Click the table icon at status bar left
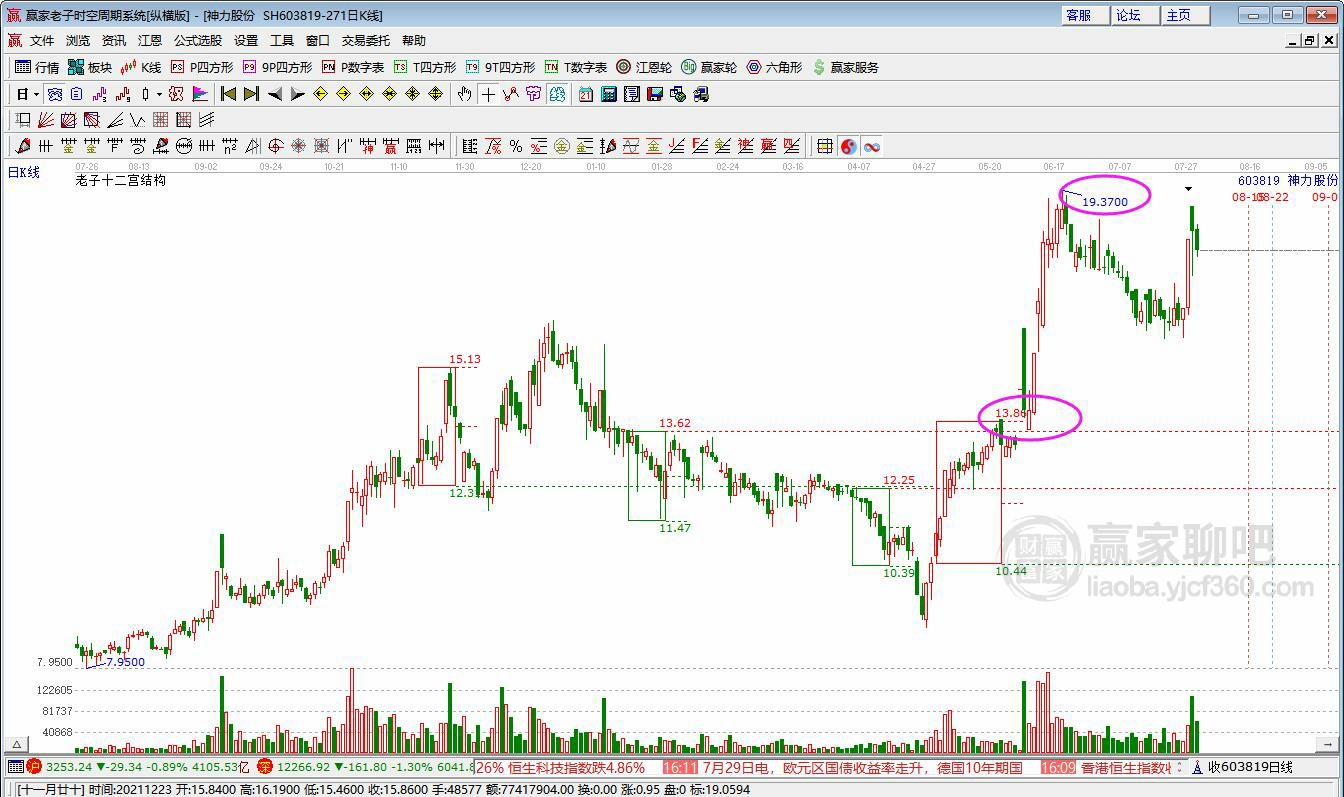 (15, 767)
